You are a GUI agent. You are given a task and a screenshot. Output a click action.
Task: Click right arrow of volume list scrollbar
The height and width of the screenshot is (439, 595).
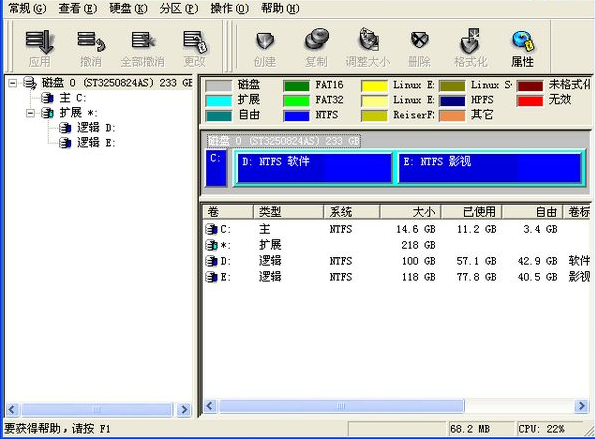tap(581, 406)
